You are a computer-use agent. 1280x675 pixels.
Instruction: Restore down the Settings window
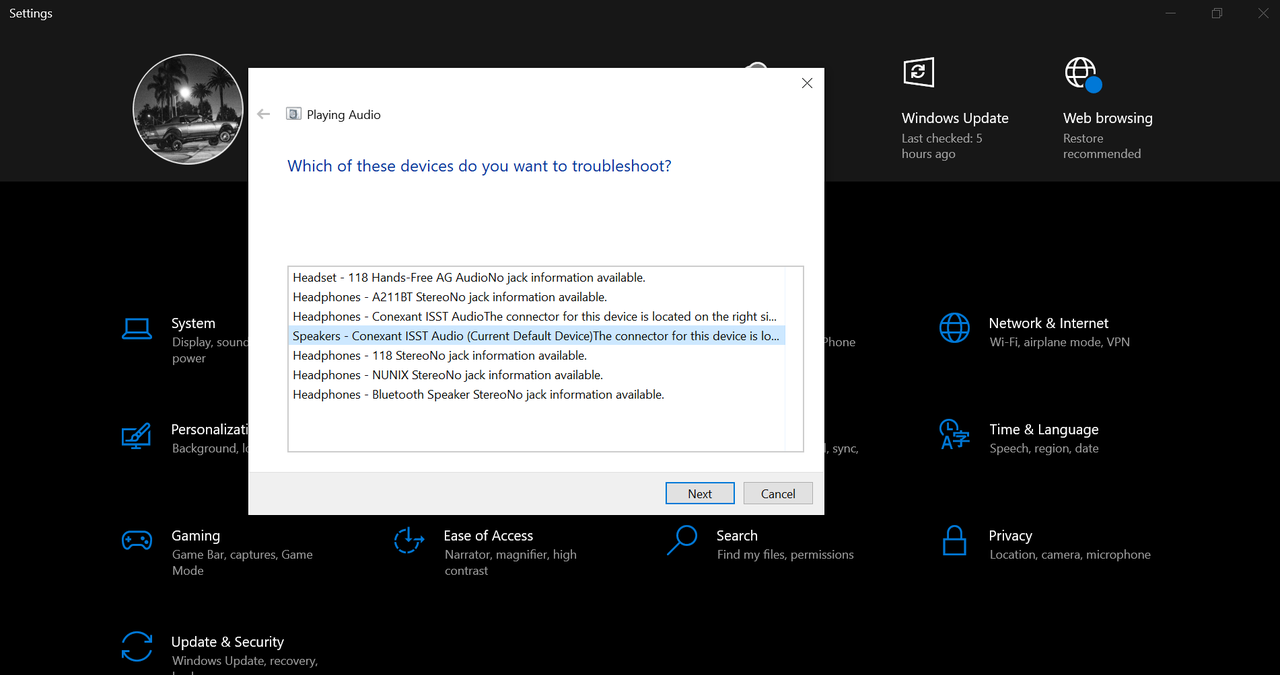pyautogui.click(x=1217, y=14)
